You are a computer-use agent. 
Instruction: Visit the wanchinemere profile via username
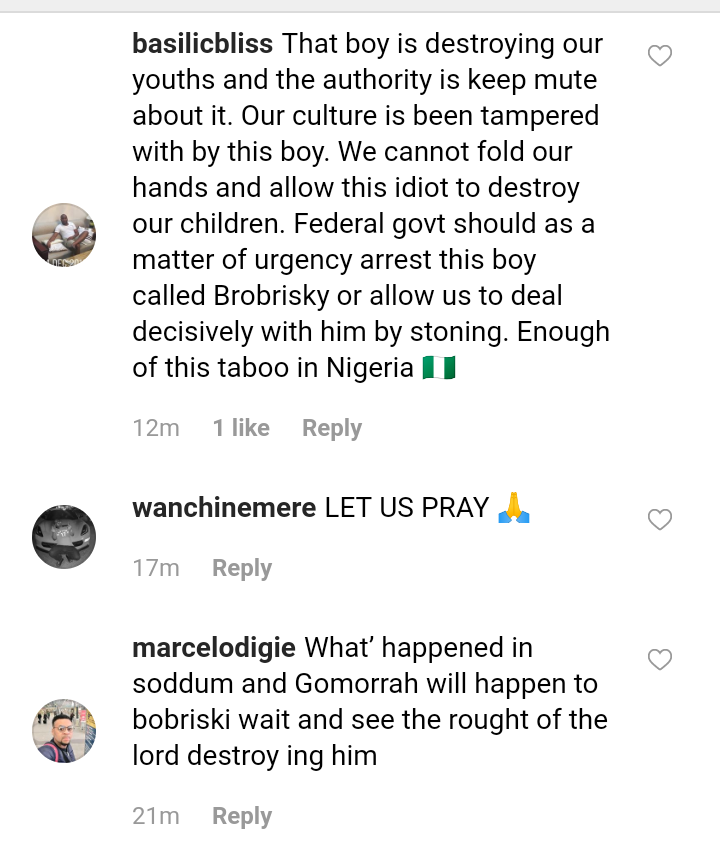point(225,508)
